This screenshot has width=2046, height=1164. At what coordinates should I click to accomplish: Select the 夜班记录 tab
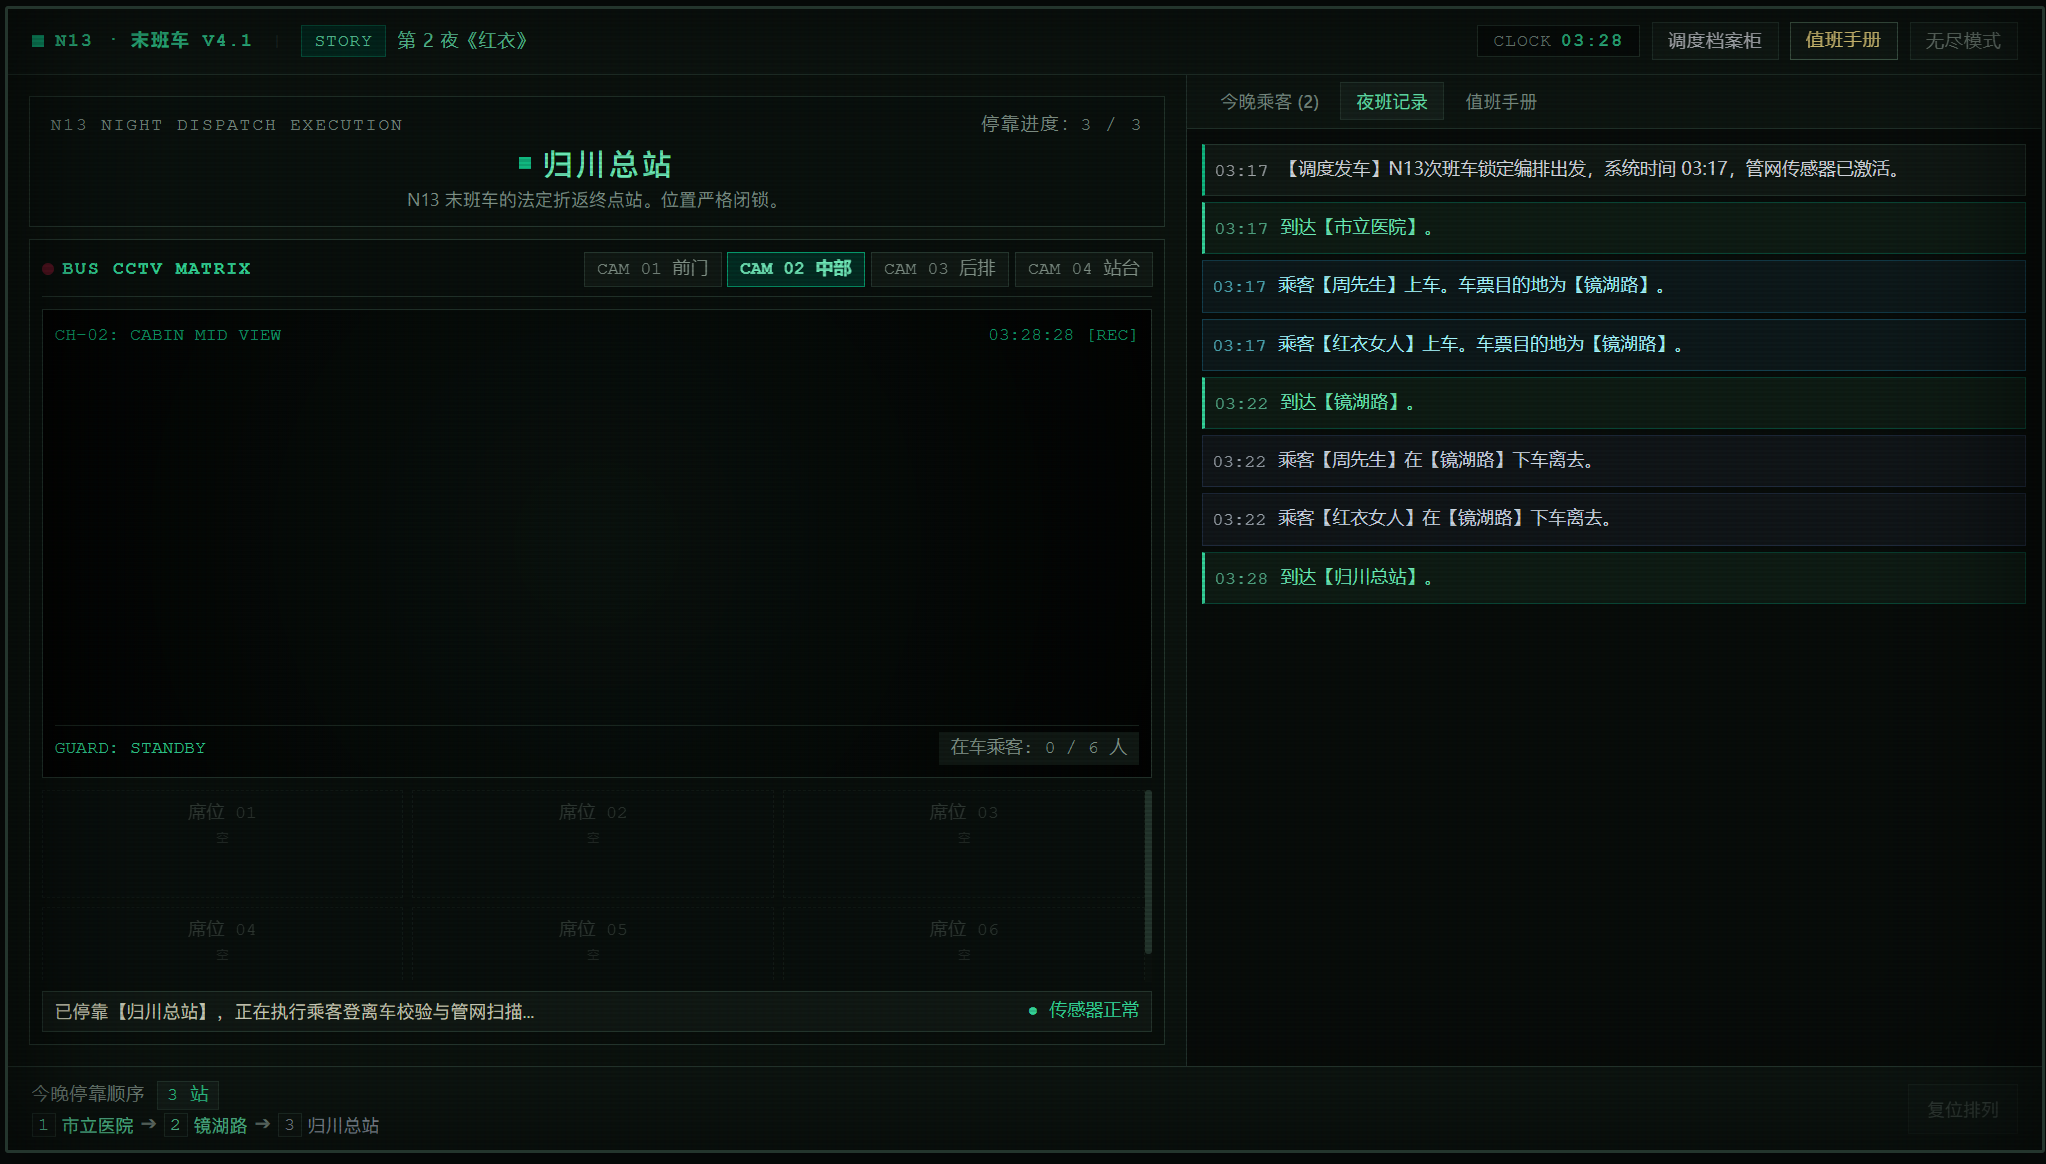[x=1391, y=102]
